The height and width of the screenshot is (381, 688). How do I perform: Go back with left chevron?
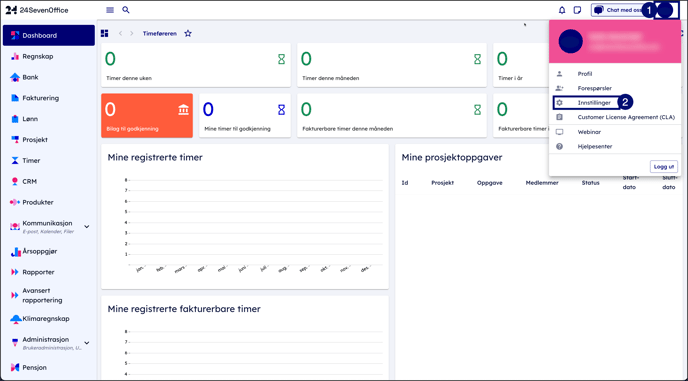point(121,33)
